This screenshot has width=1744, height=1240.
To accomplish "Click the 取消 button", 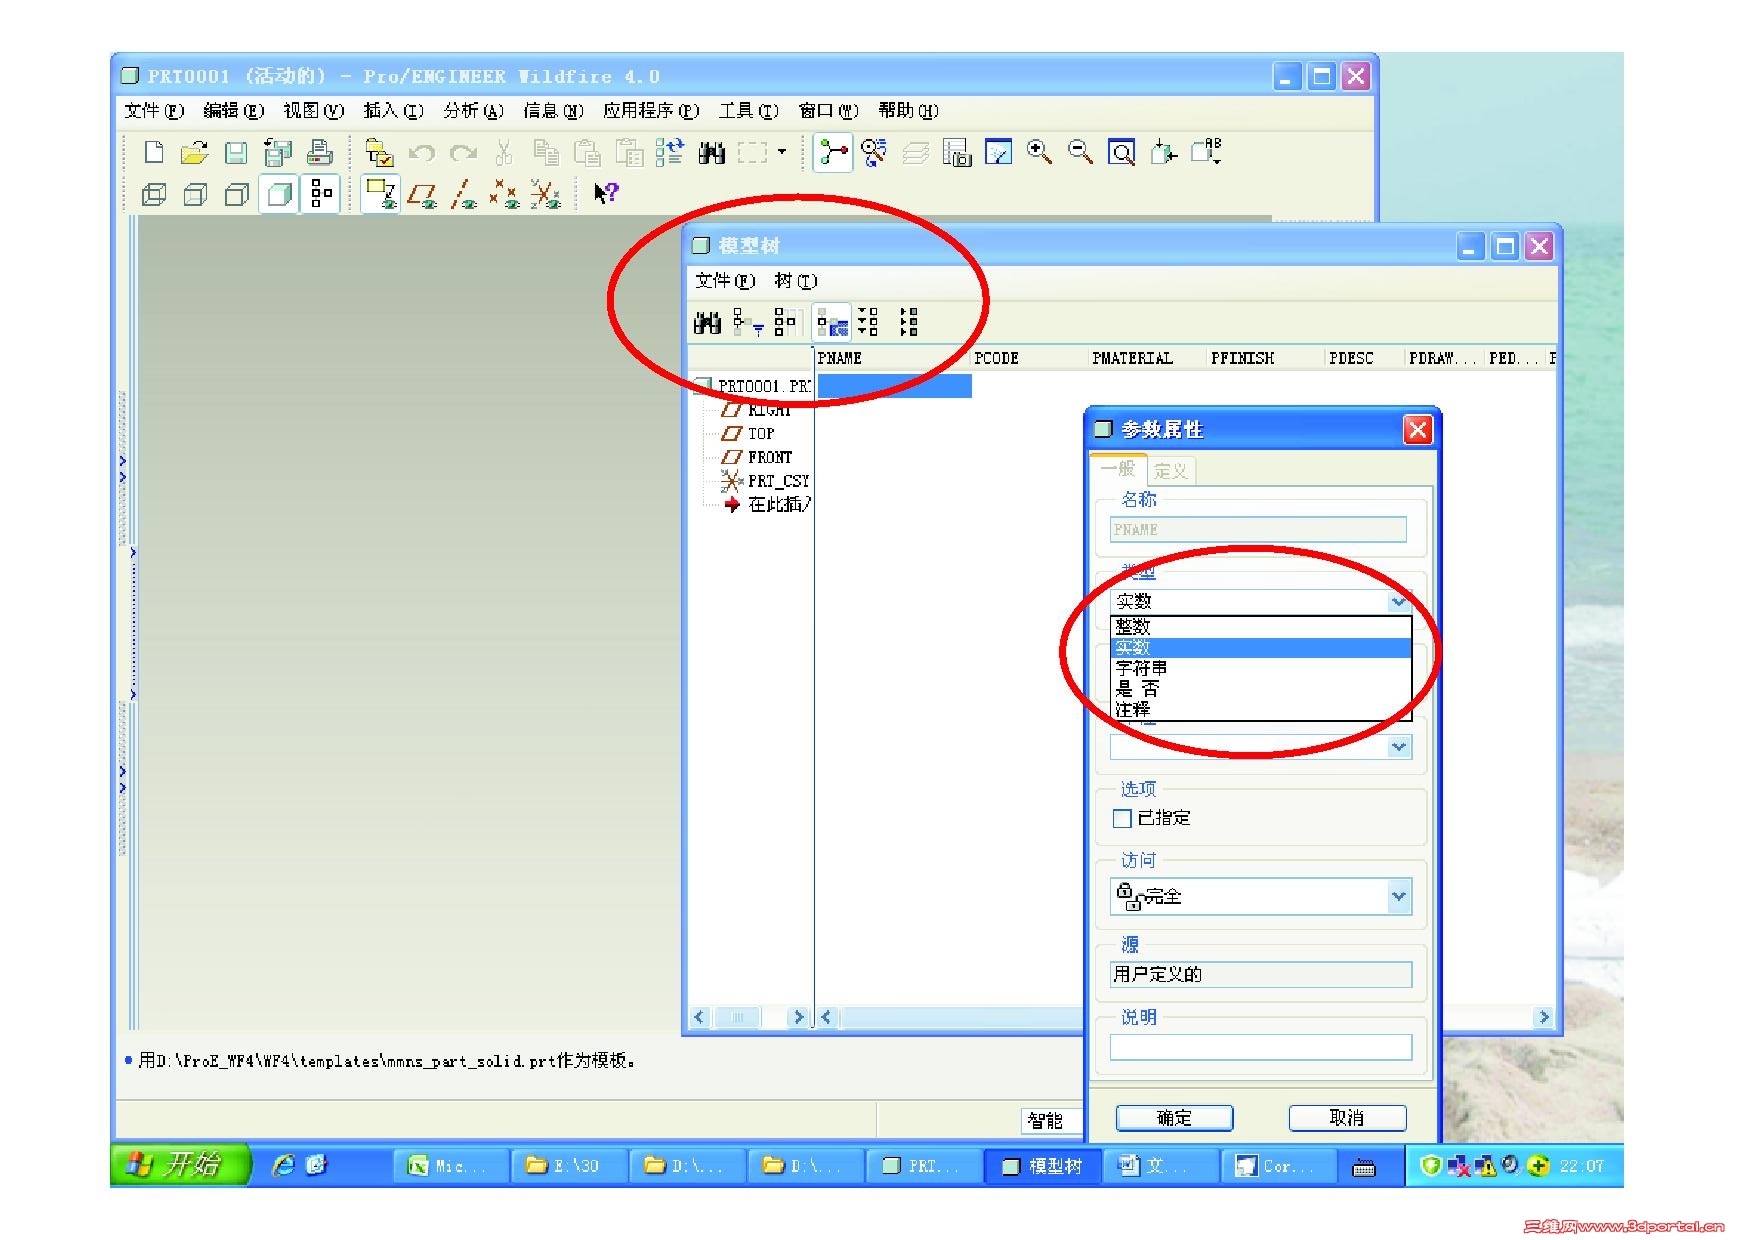I will click(x=1347, y=1118).
